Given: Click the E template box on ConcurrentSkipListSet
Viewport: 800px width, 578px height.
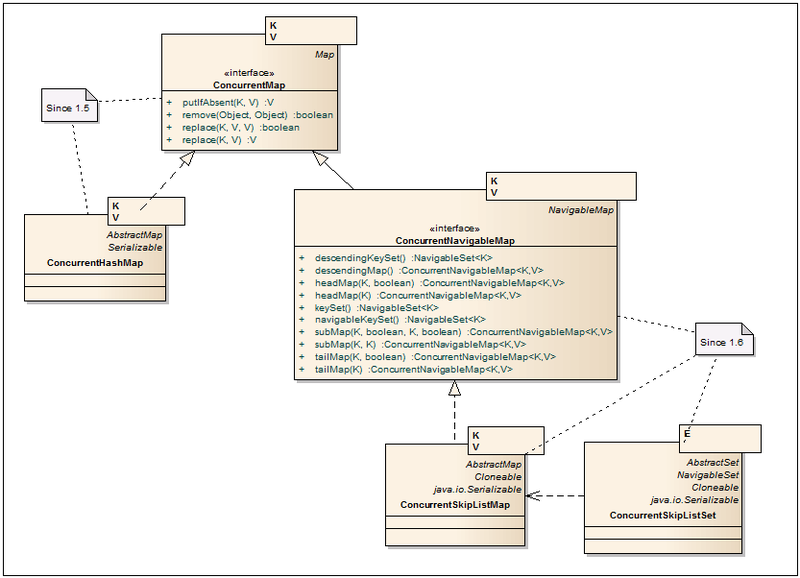Looking at the screenshot, I should 720,438.
